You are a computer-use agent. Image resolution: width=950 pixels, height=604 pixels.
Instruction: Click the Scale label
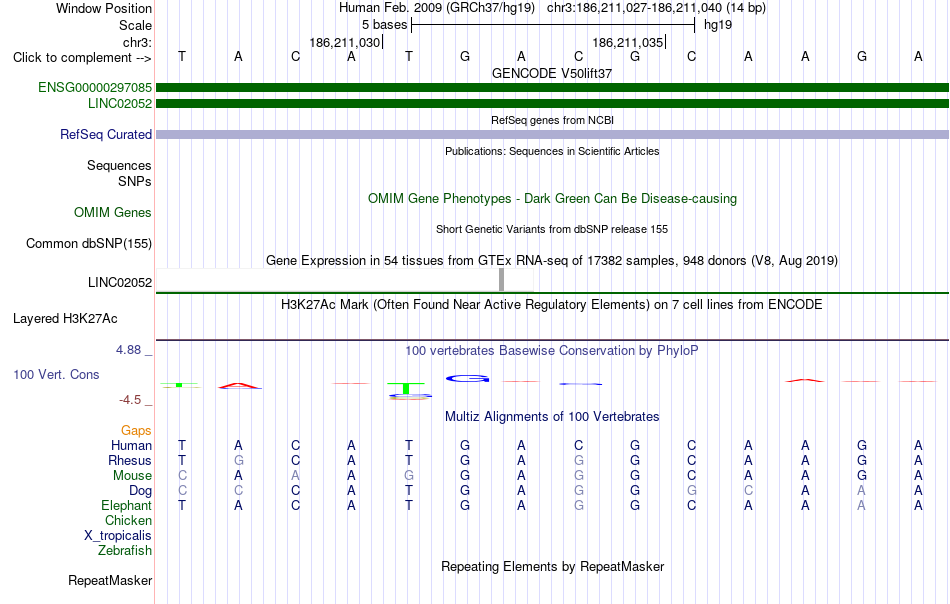136,25
